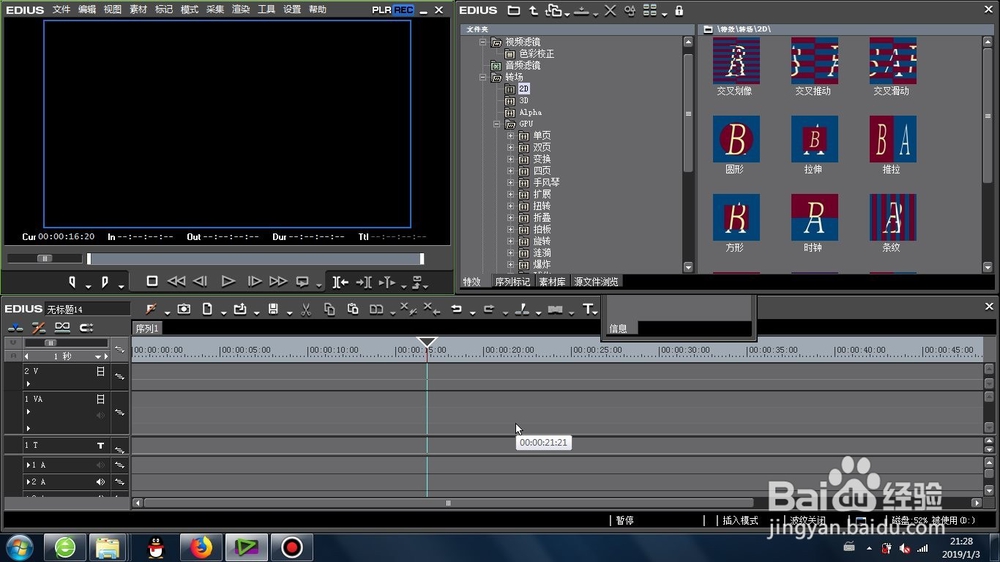Switch to the 序列标记 tab
This screenshot has height=562, width=1000.
(x=512, y=282)
